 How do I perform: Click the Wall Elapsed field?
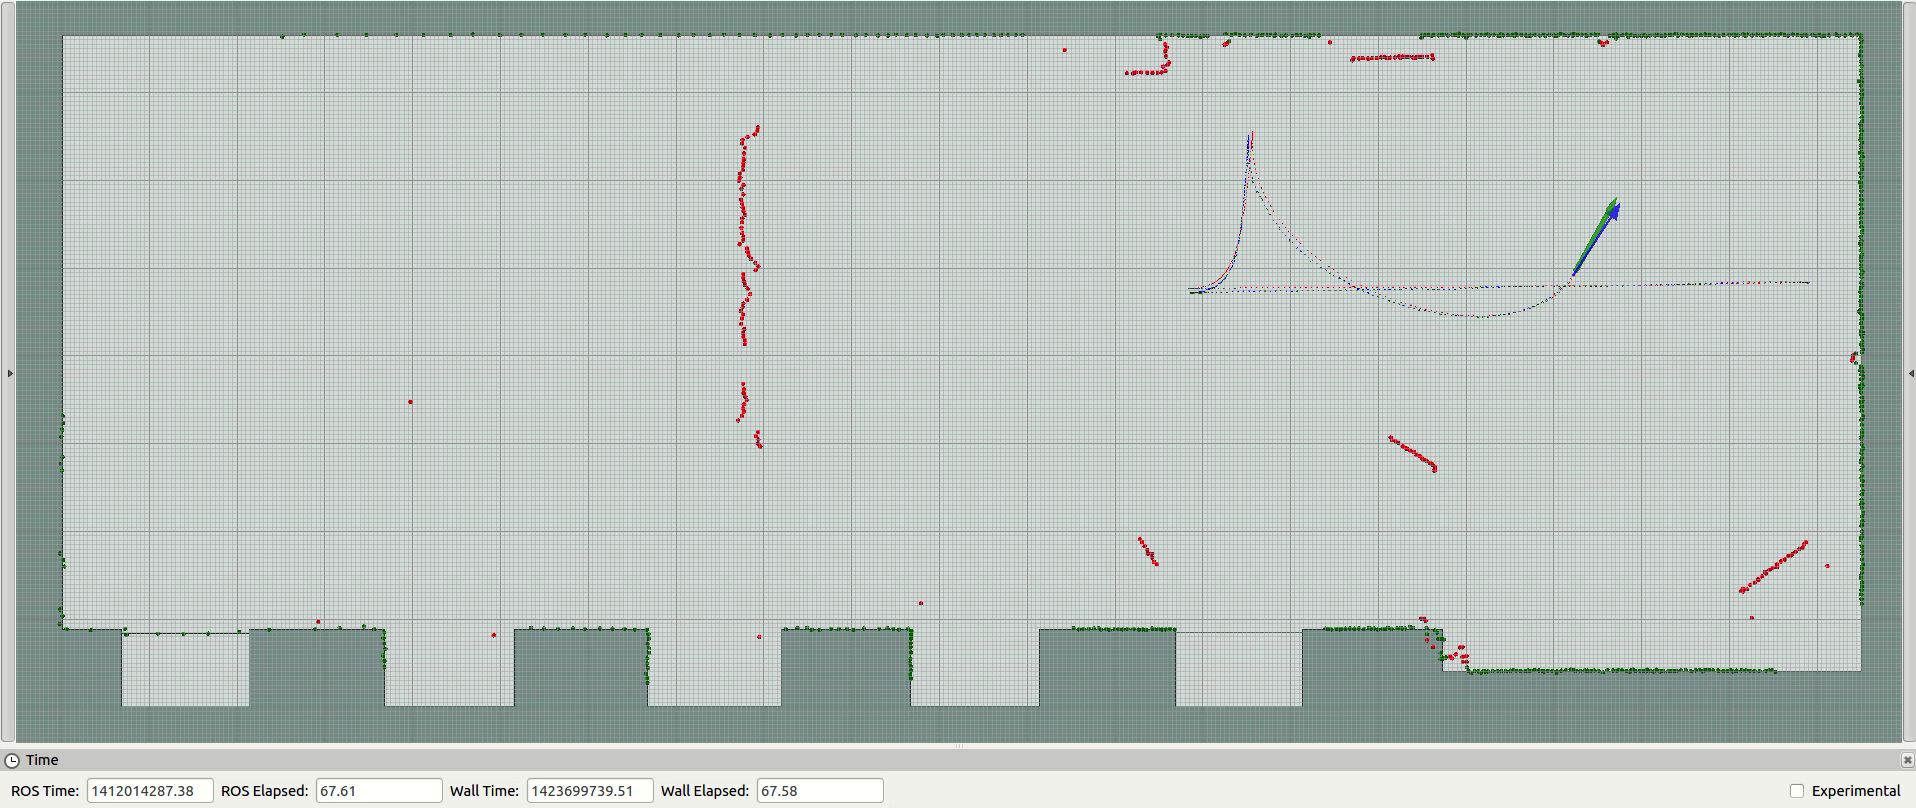point(820,791)
